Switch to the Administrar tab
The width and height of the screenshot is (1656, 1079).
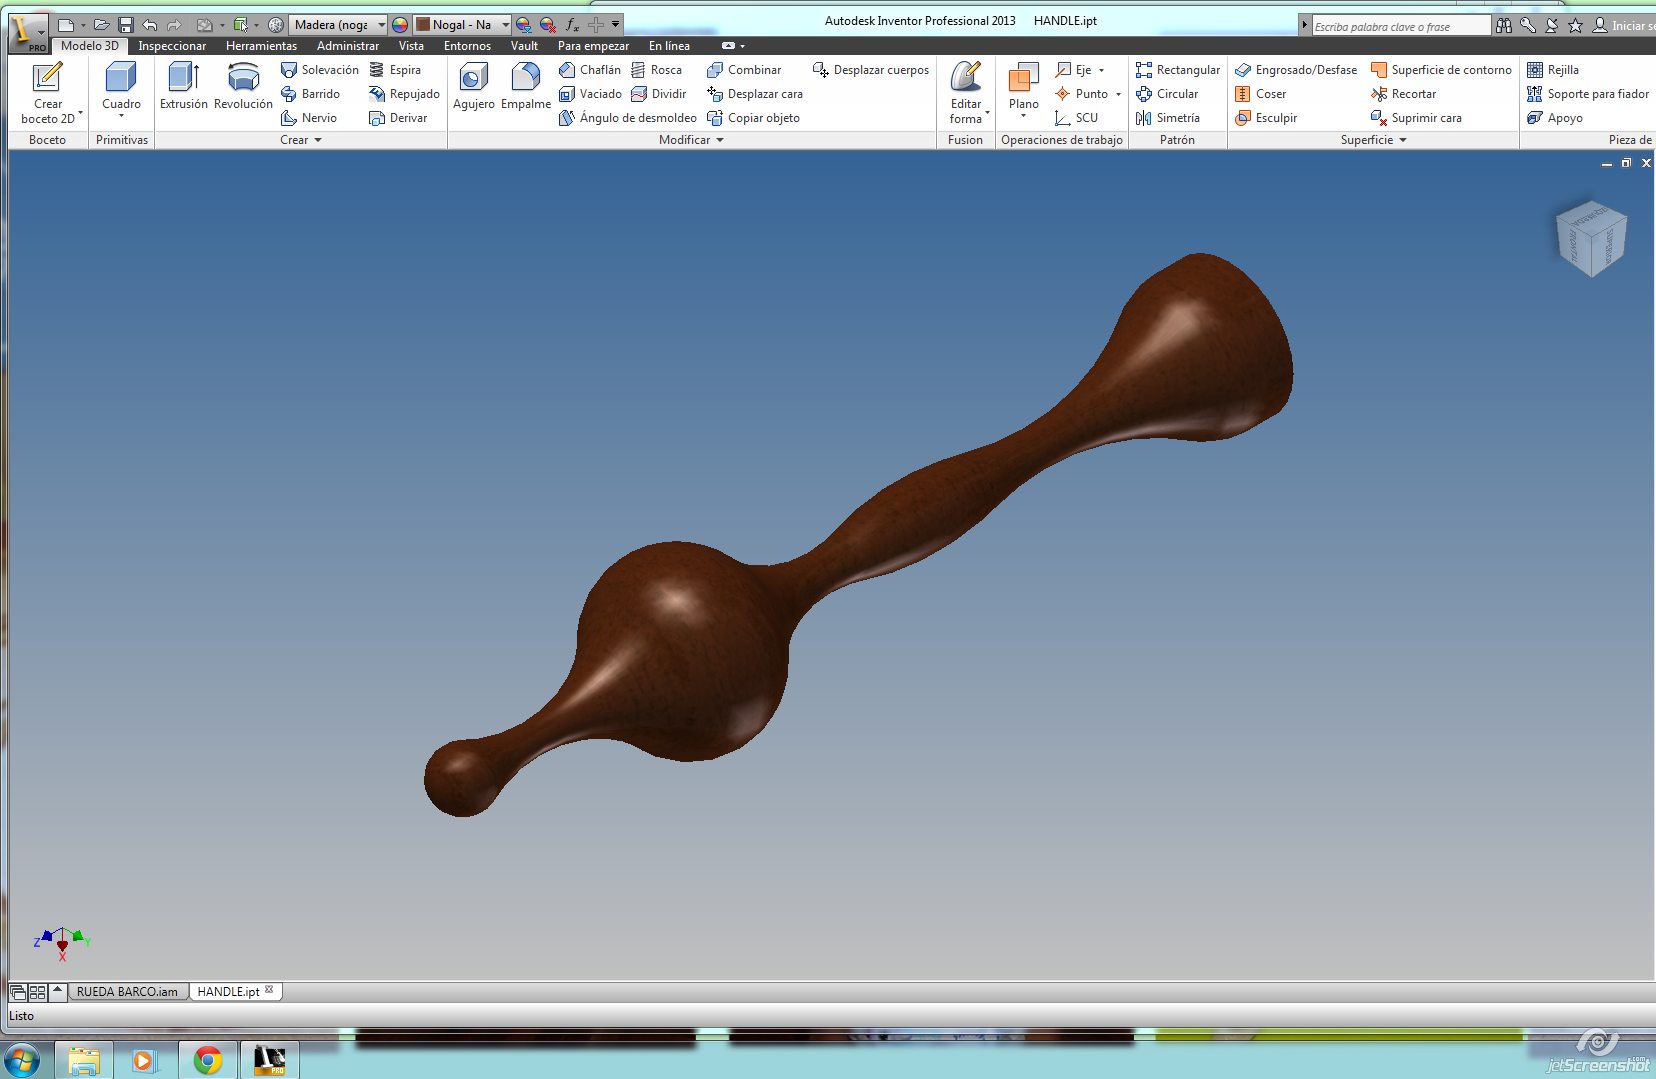pyautogui.click(x=348, y=46)
